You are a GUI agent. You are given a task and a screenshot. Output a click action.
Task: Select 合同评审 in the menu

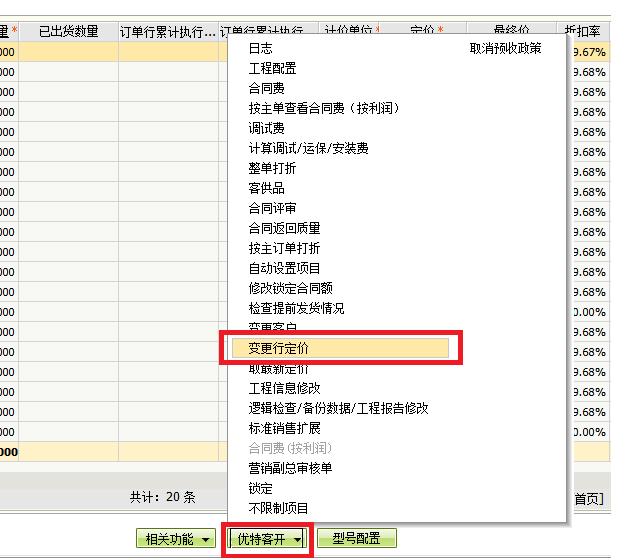click(x=272, y=208)
